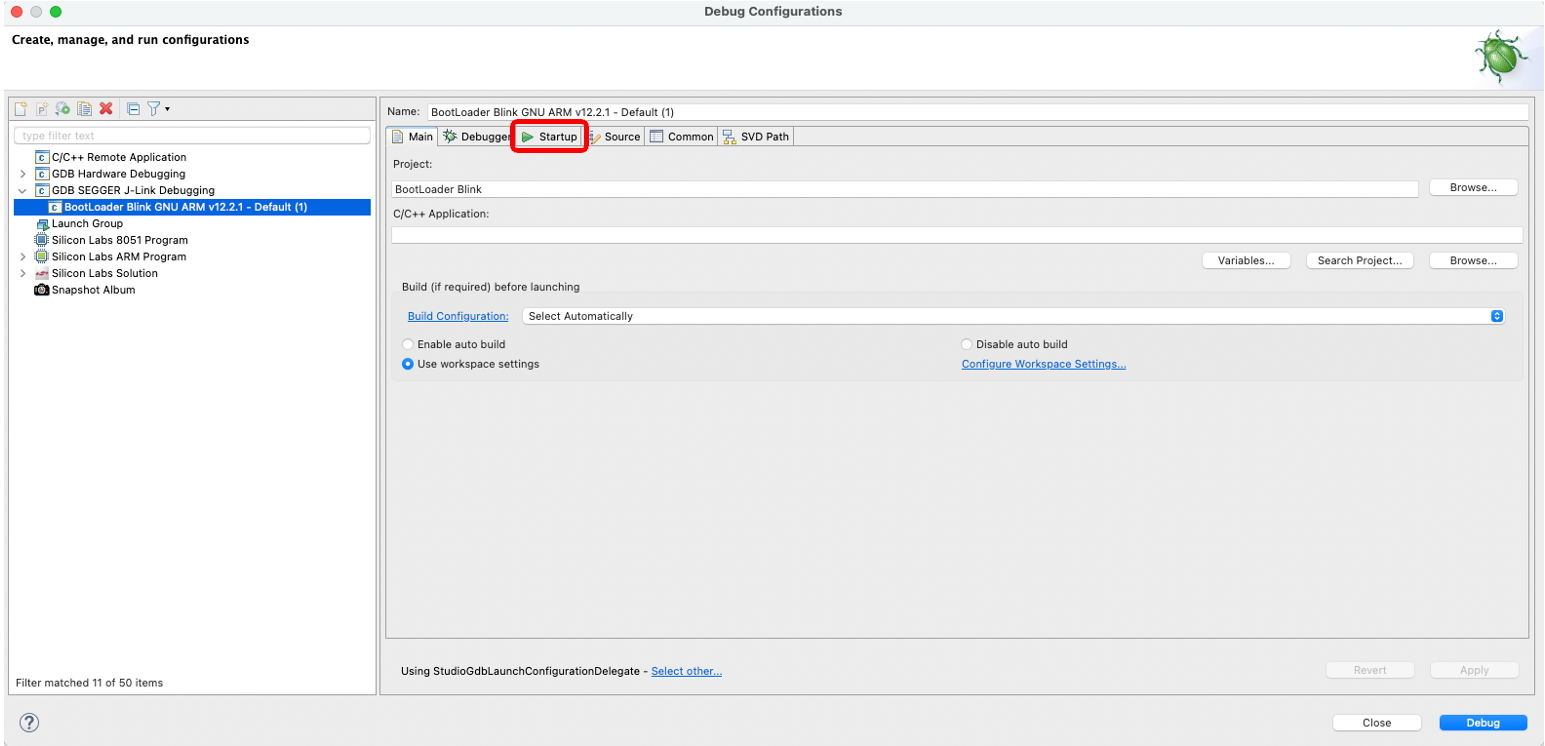Viewport: 1545px width, 746px height.
Task: Expand the Silicon Labs ARM Program node
Action: pyautogui.click(x=23, y=257)
